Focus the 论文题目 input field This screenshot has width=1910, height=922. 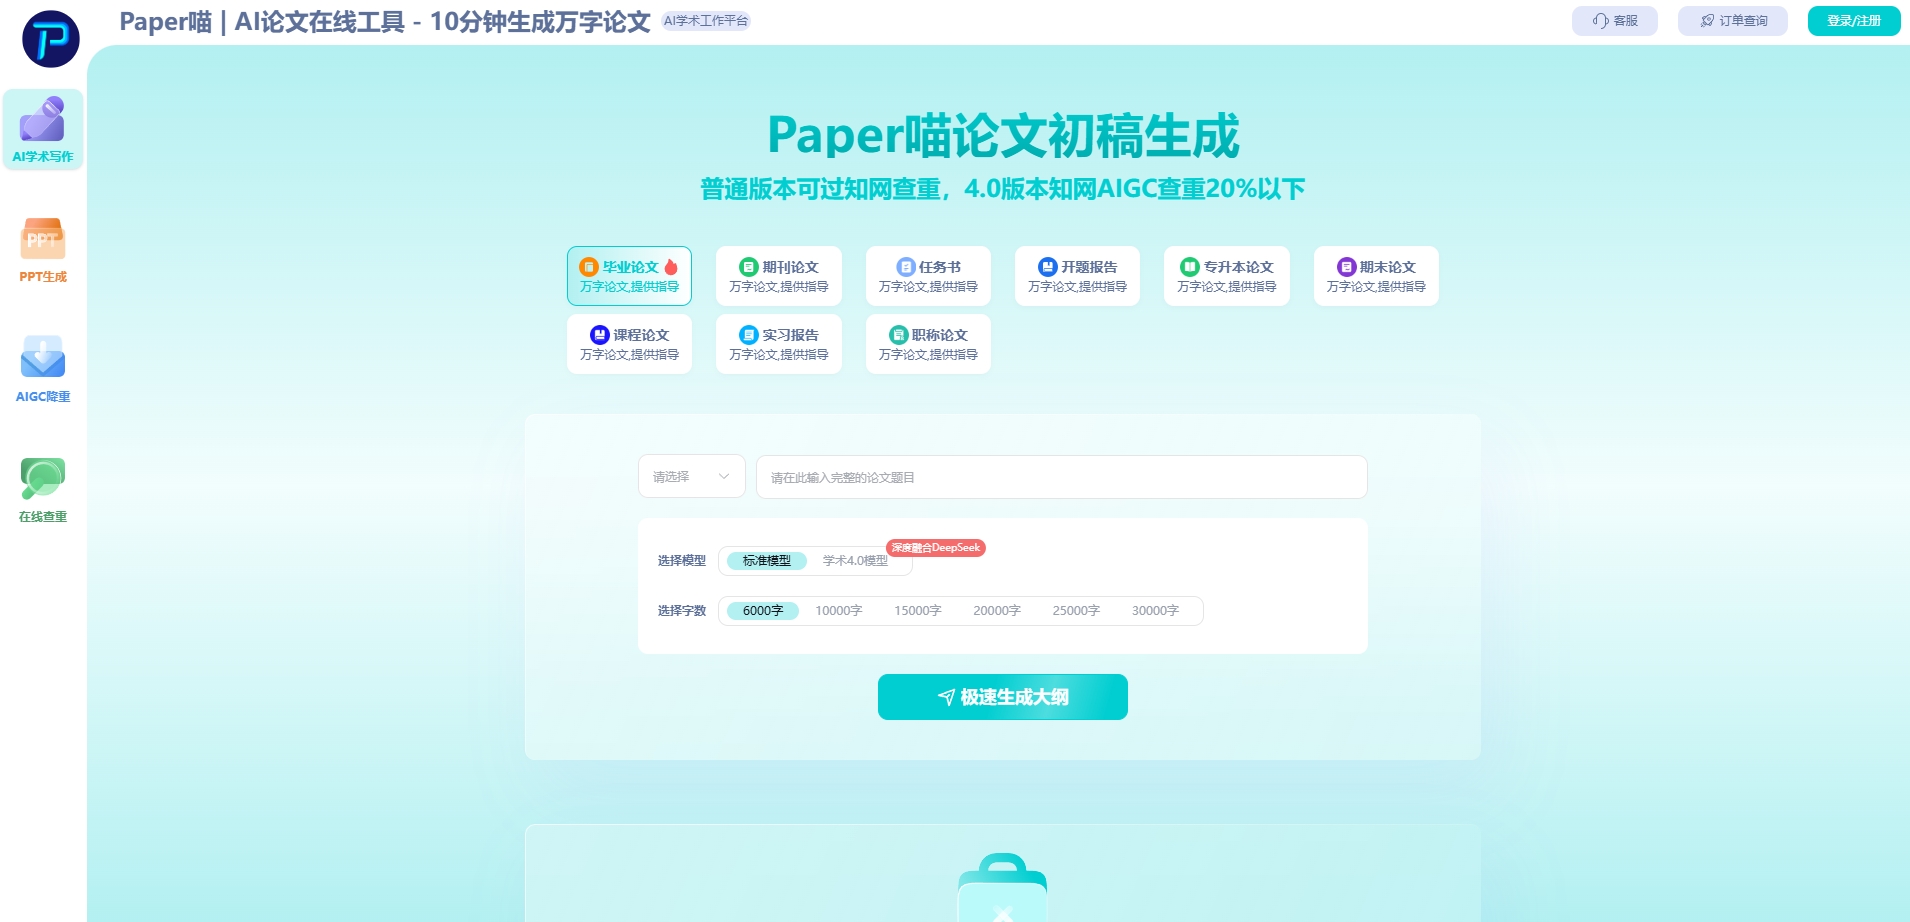(x=1062, y=477)
